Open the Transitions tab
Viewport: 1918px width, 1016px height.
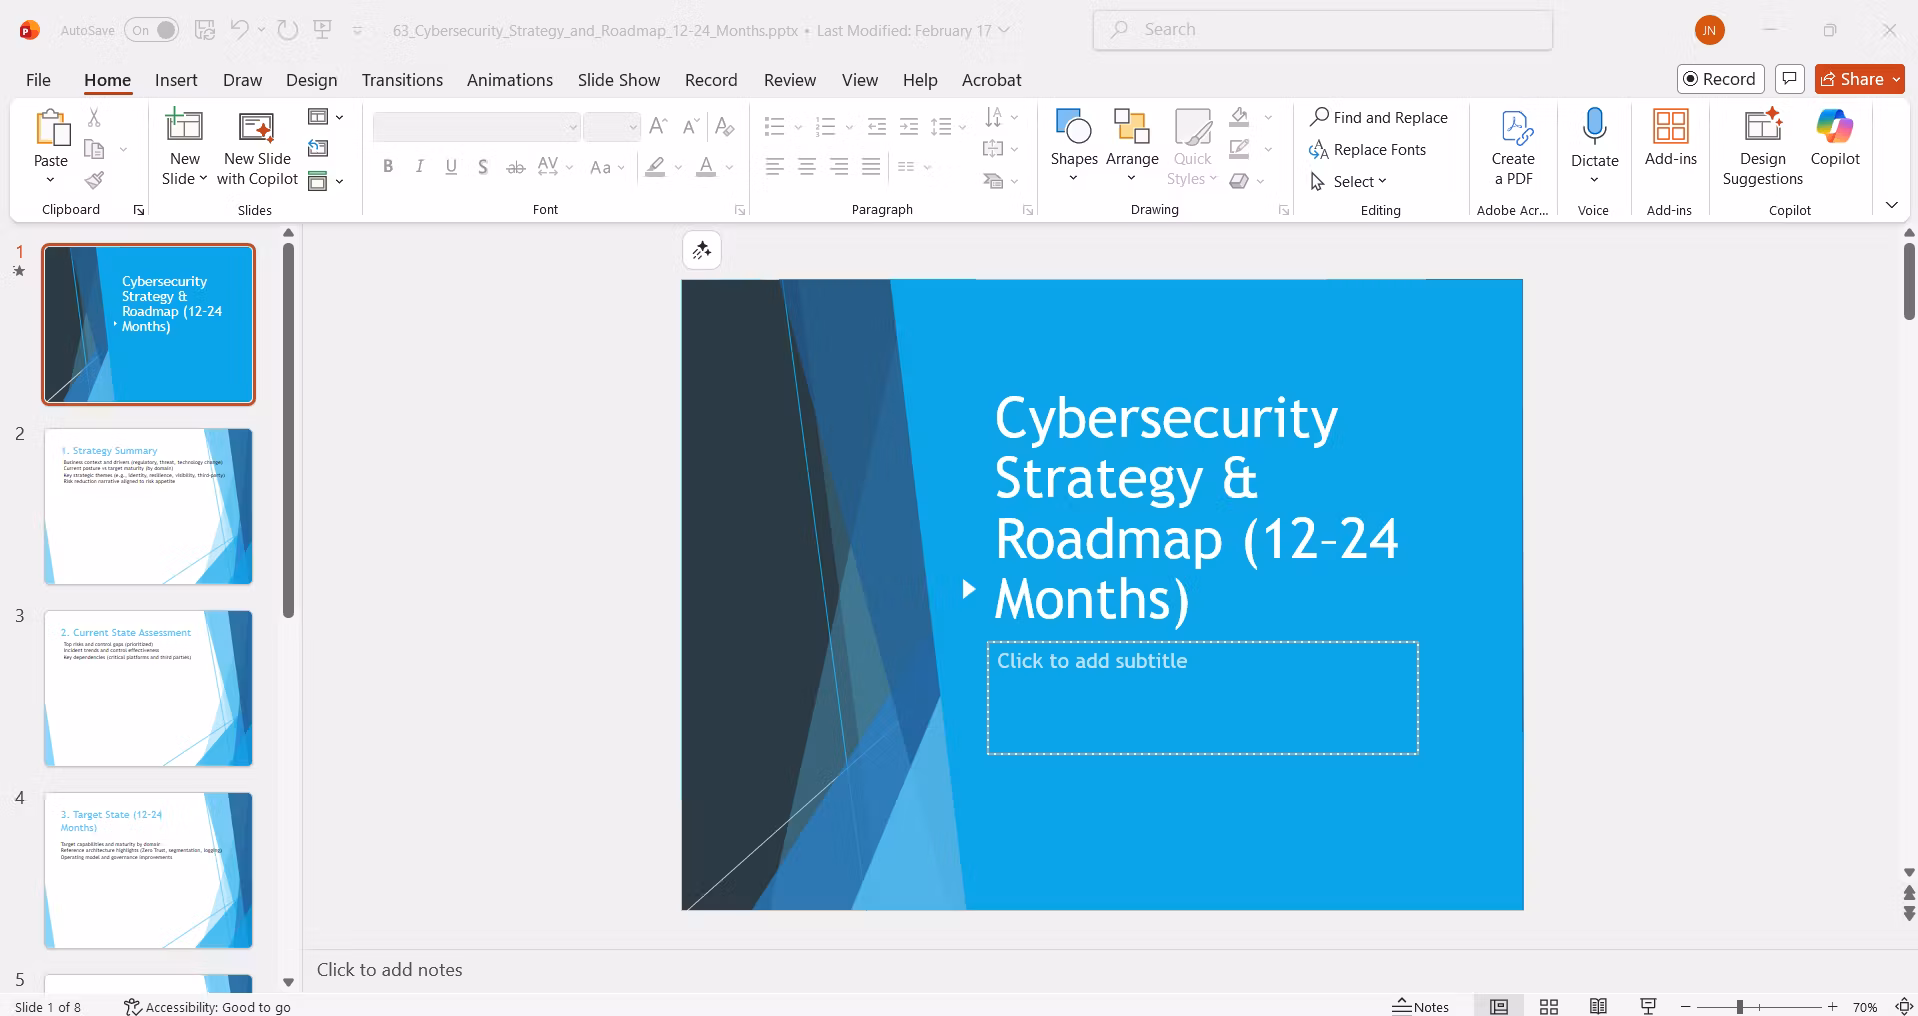(x=402, y=80)
